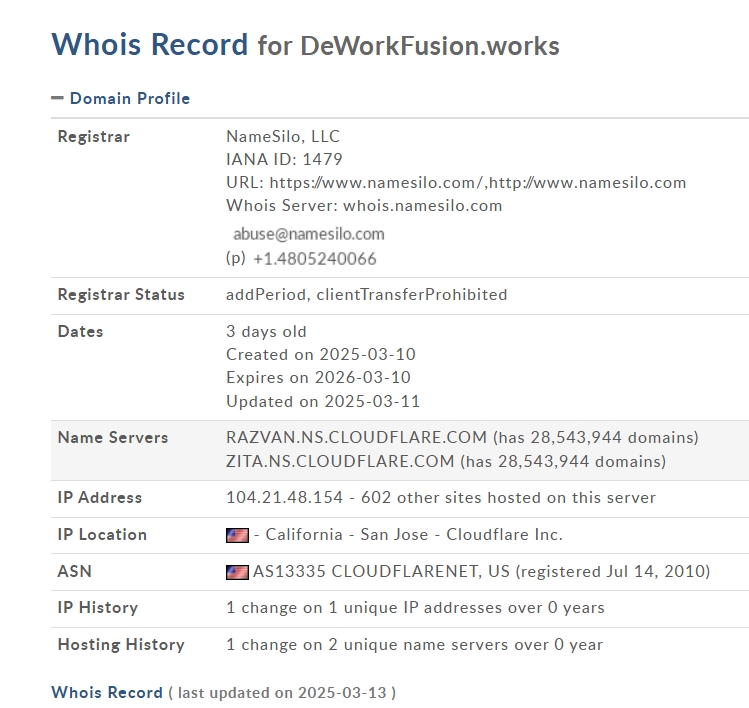Click the Domain Profile heading
Viewport: 749px width, 708px height.
pyautogui.click(x=129, y=98)
